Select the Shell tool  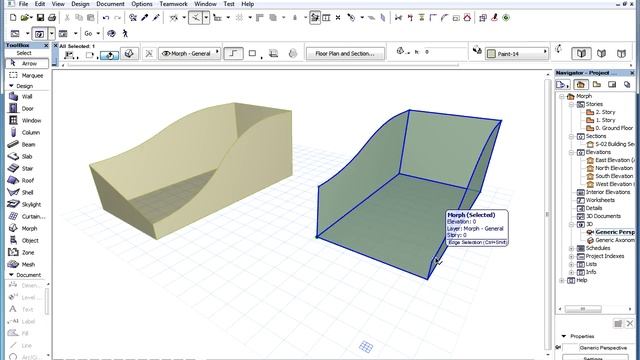27,192
